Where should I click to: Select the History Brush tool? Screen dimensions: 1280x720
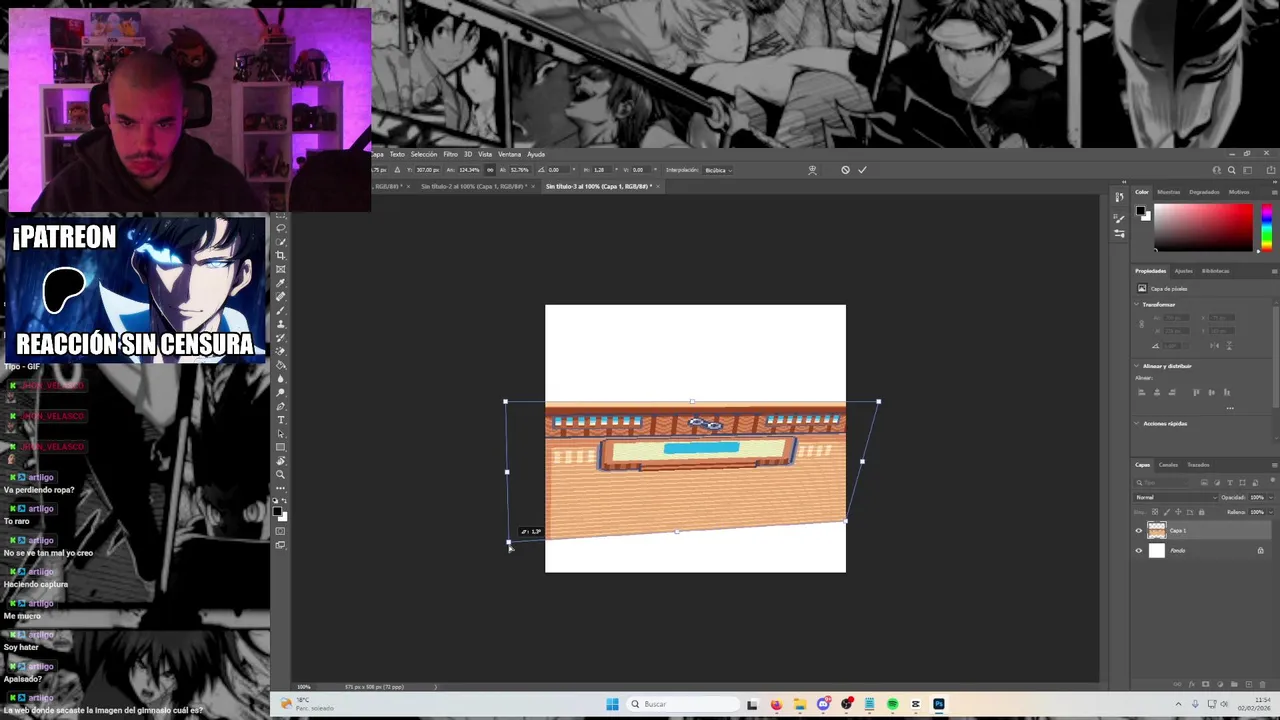click(280, 338)
